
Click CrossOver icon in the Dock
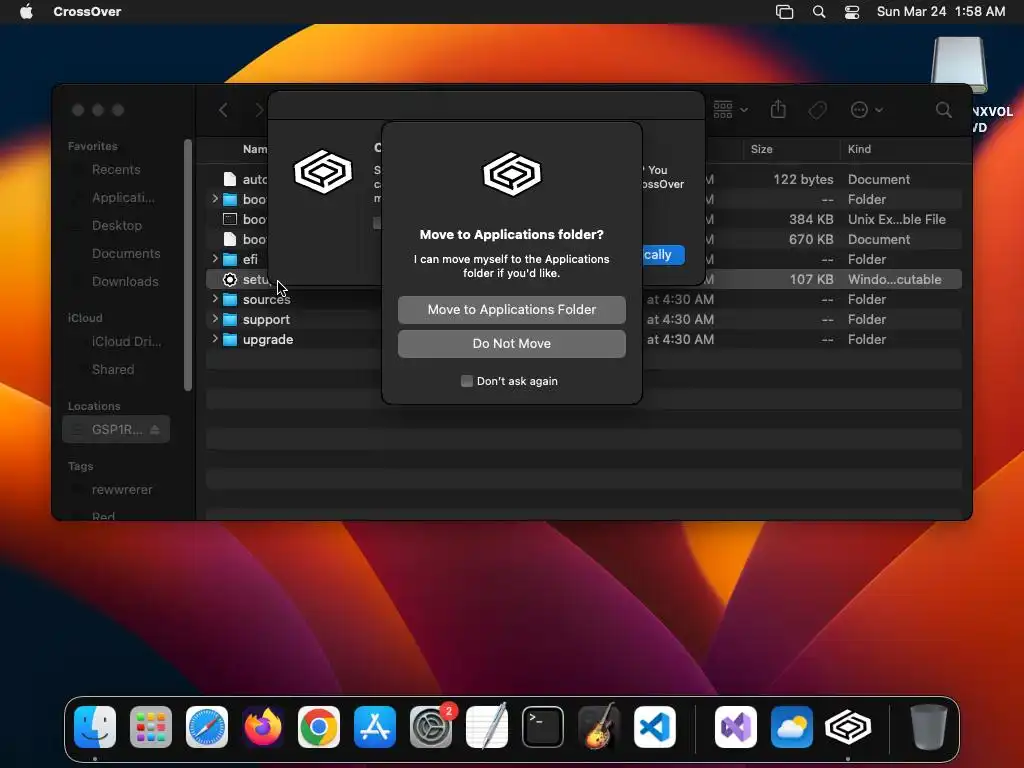pos(848,727)
